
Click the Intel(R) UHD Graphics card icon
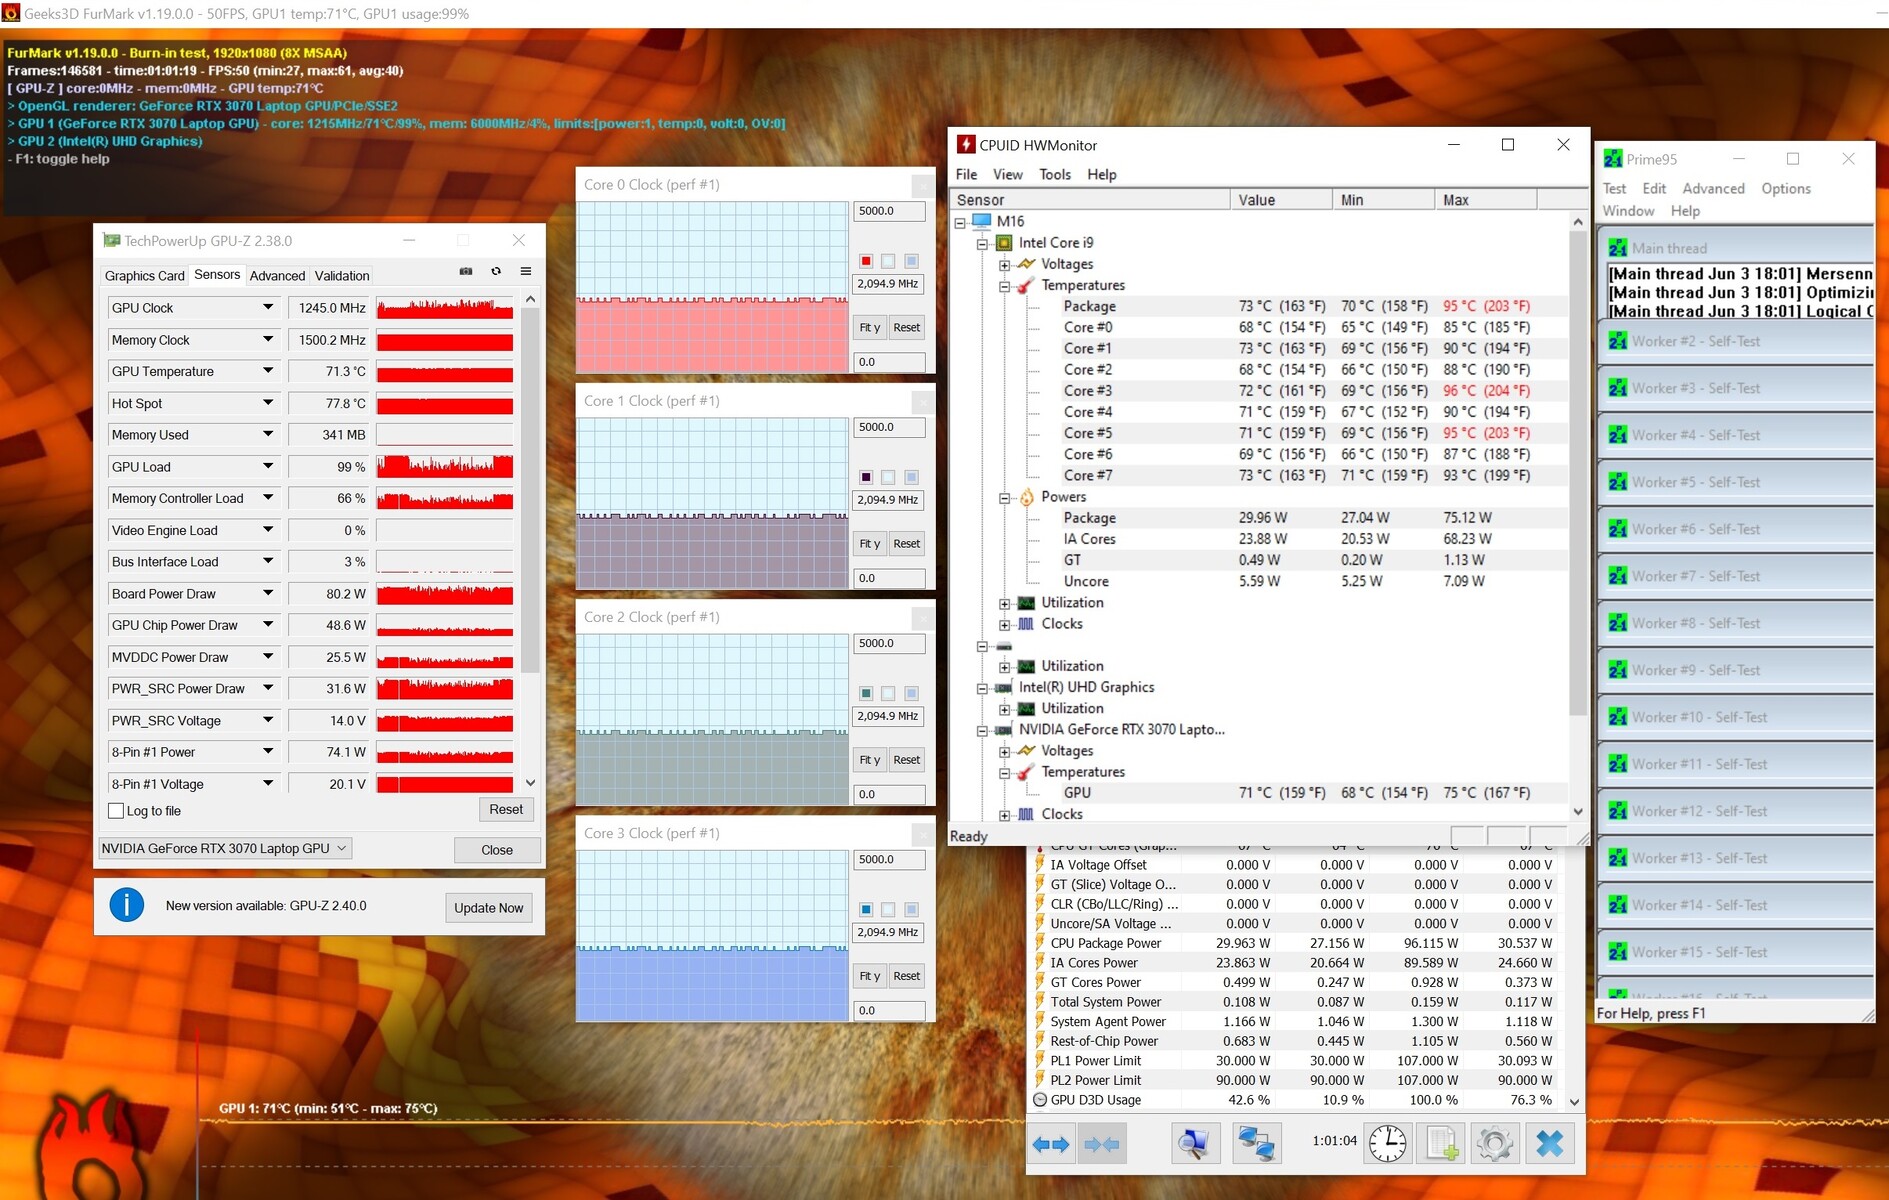[x=1004, y=688]
